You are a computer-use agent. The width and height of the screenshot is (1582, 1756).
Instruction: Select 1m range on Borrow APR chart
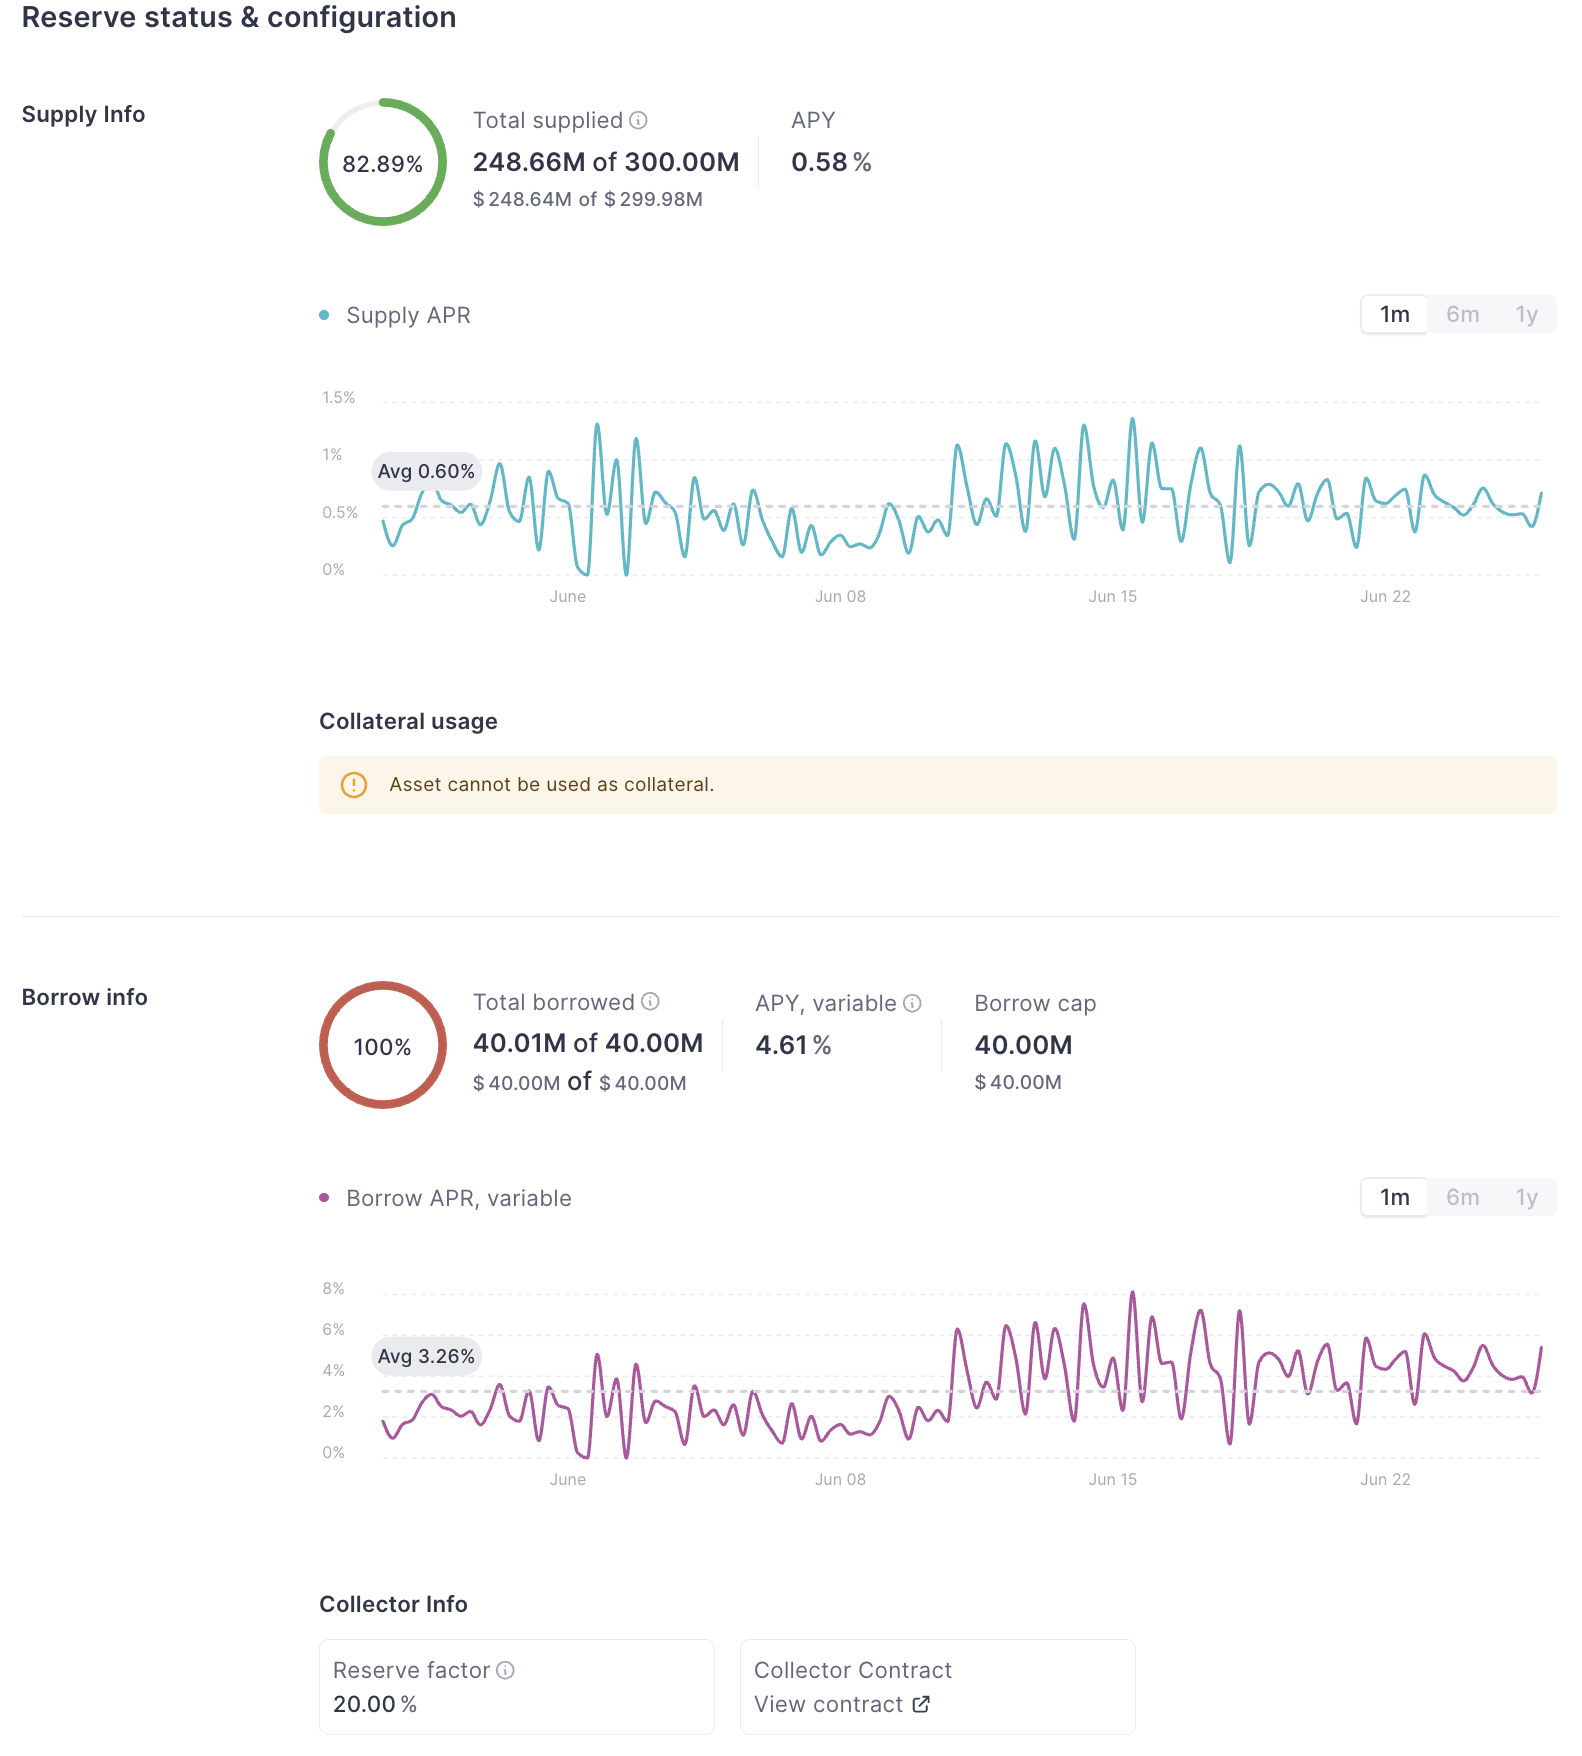click(x=1394, y=1198)
